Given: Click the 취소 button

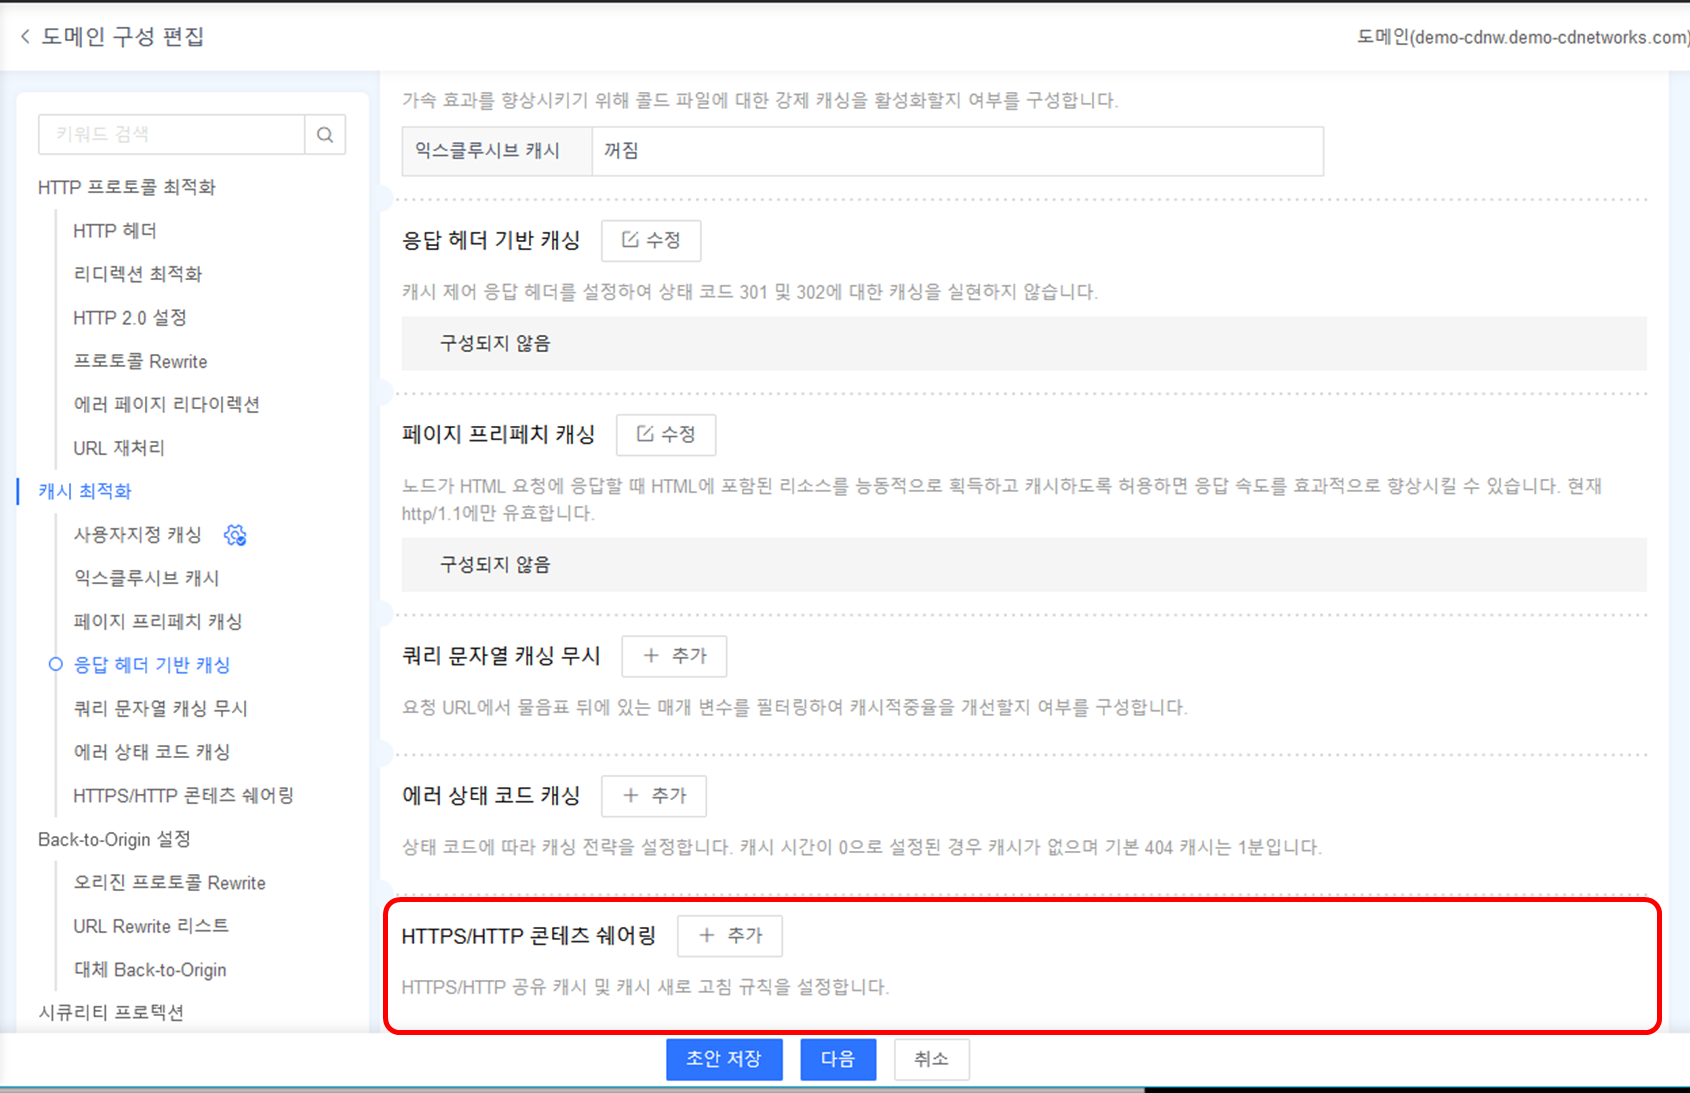Looking at the screenshot, I should (x=931, y=1059).
